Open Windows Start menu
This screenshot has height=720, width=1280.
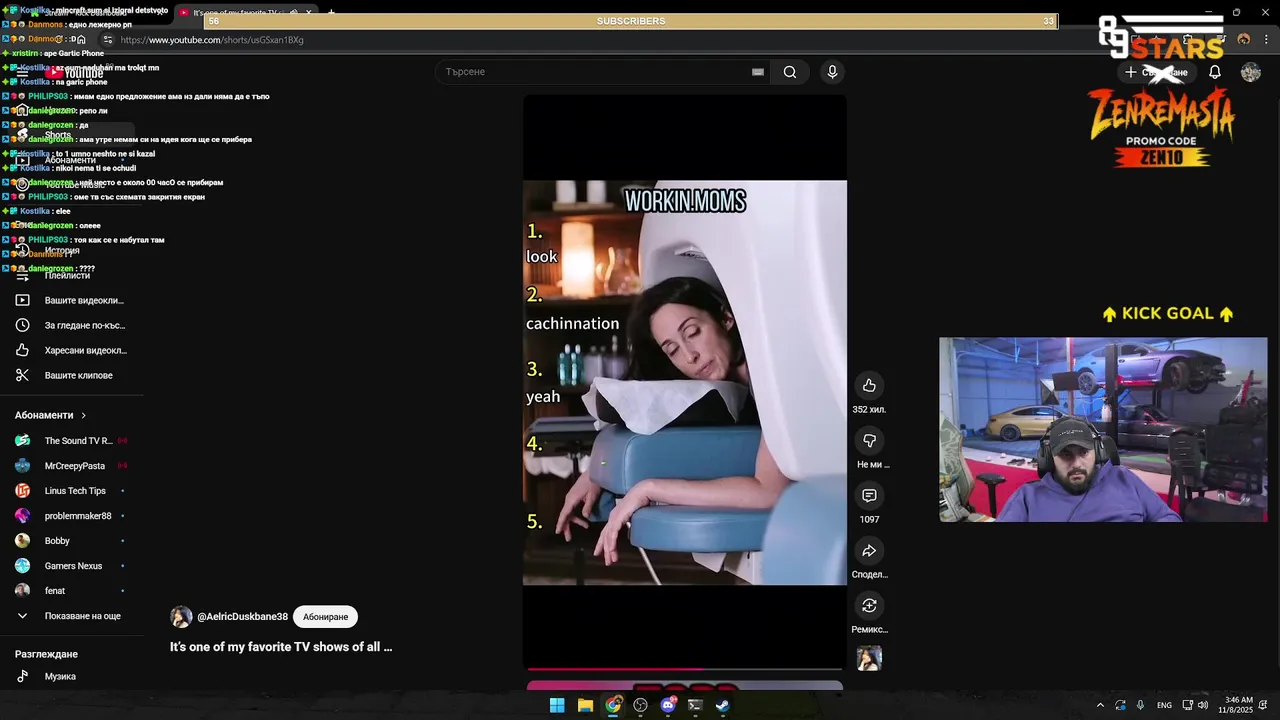click(x=557, y=705)
